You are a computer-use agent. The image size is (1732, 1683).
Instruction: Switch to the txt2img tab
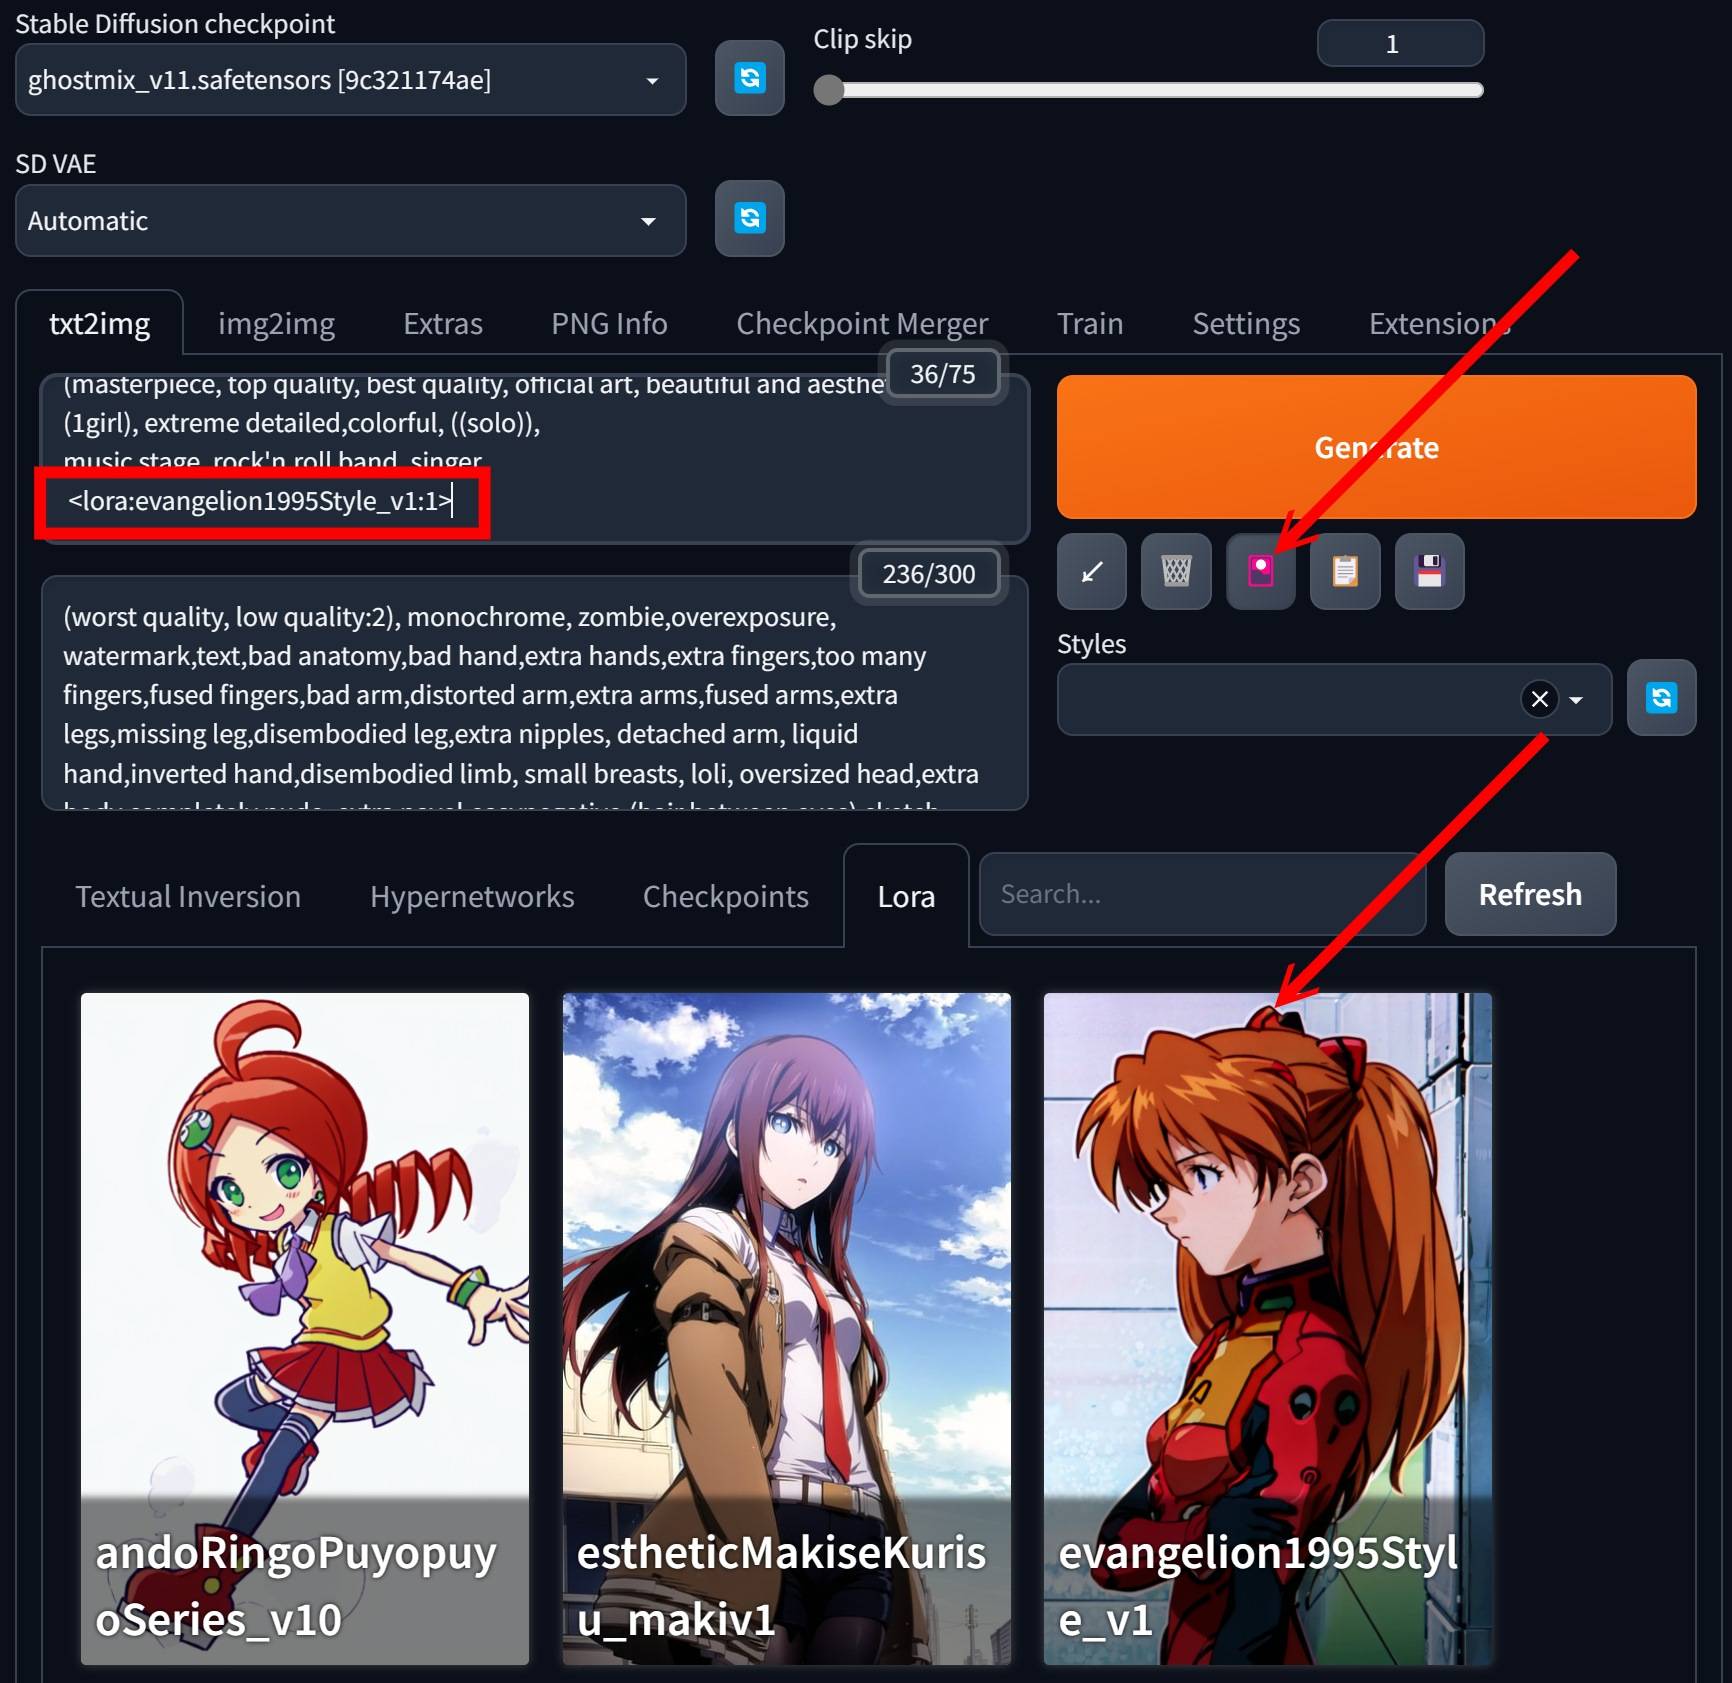pos(100,323)
